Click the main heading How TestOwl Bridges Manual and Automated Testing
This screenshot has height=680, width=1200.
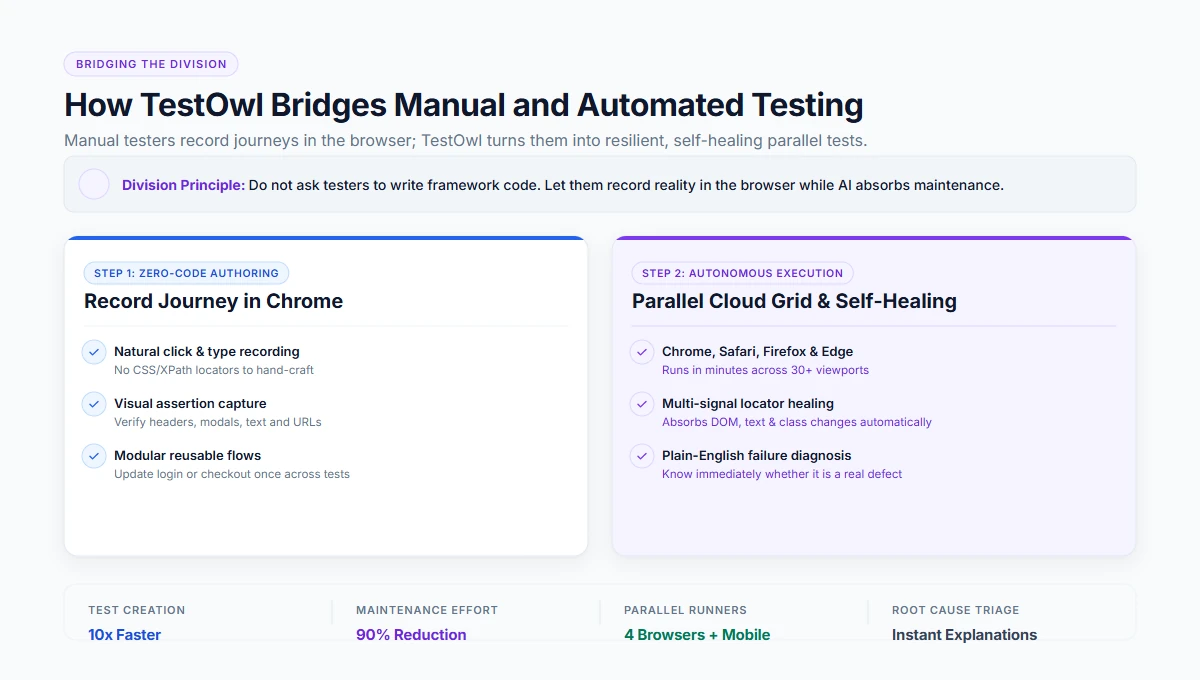coord(464,105)
